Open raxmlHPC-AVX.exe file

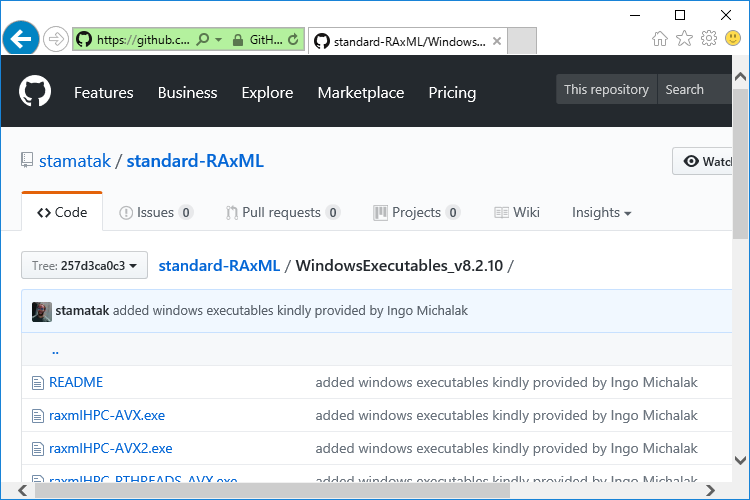(107, 415)
